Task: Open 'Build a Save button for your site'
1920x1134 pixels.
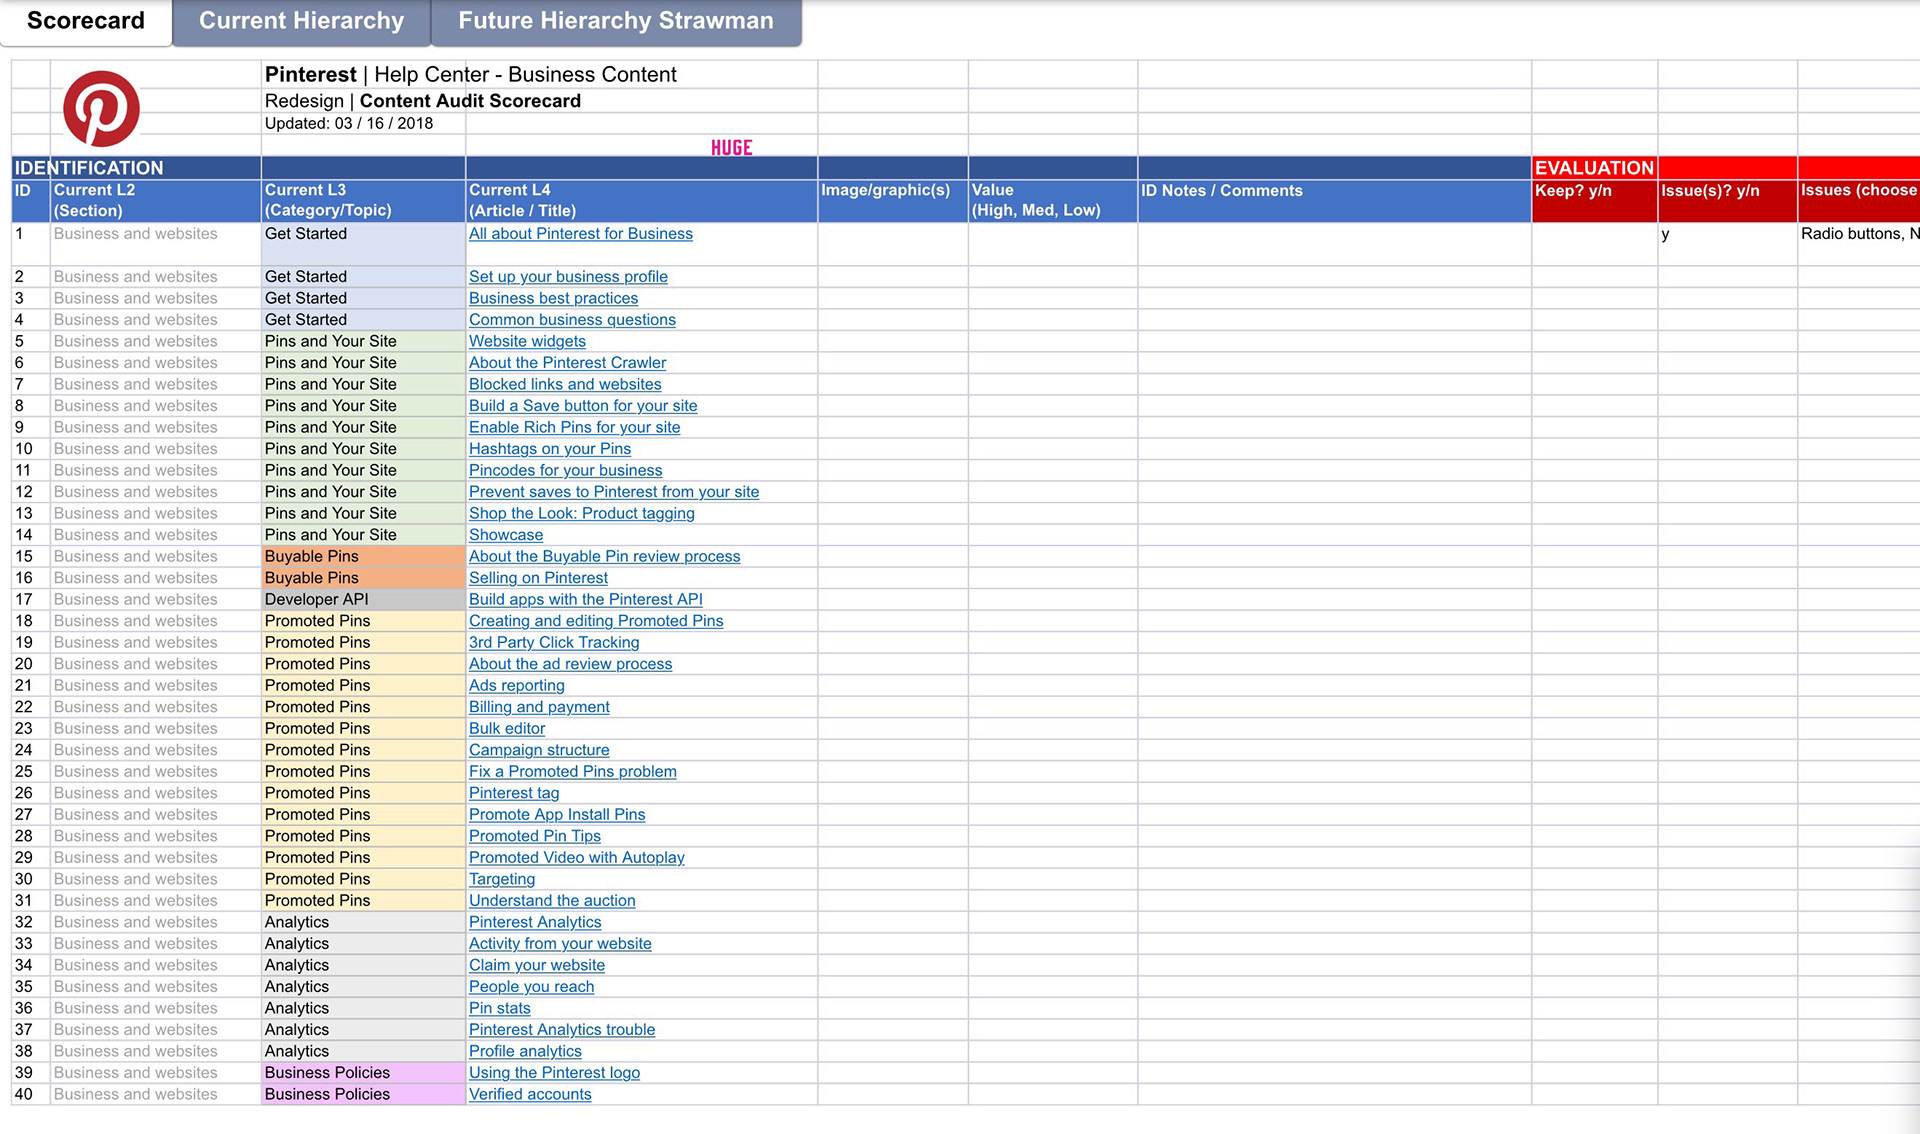Action: pos(583,406)
